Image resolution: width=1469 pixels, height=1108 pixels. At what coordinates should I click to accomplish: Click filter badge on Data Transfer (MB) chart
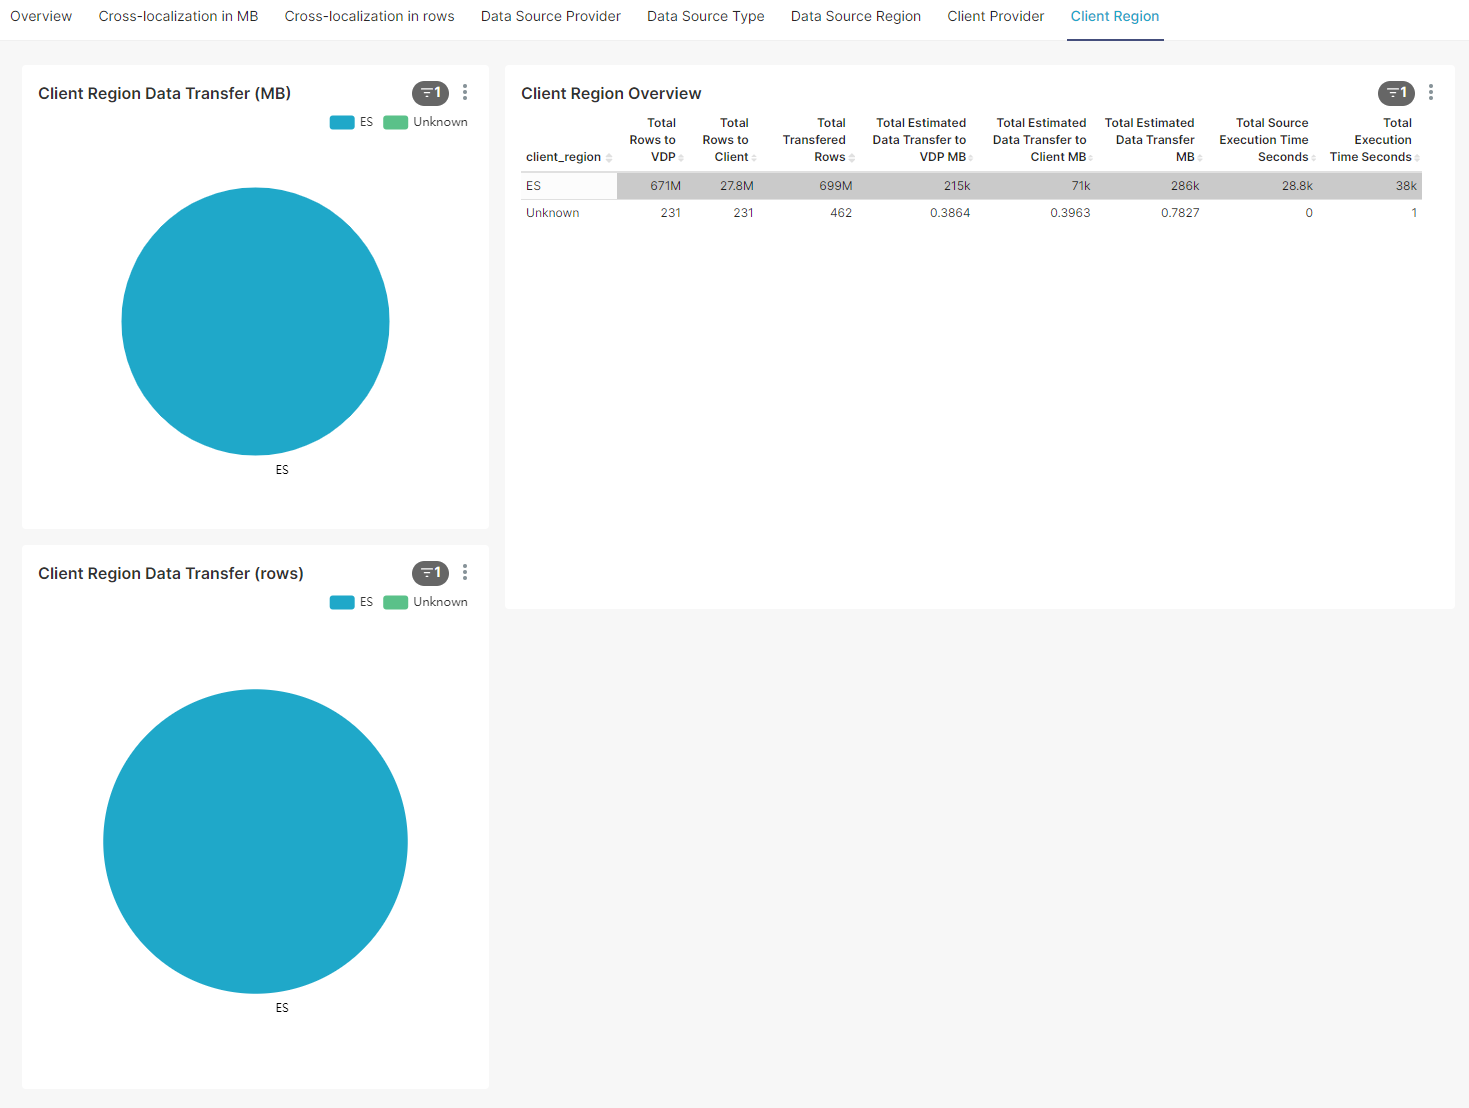[430, 93]
